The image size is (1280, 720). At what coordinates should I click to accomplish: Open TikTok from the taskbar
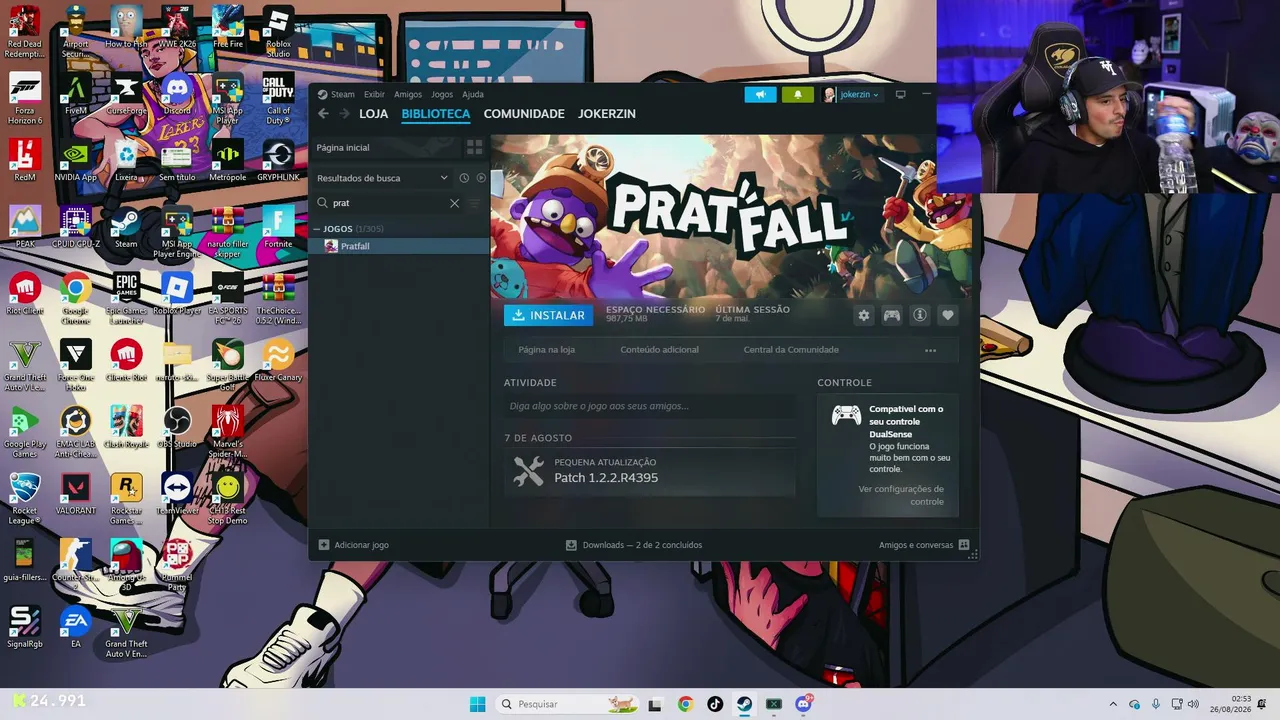[x=715, y=704]
